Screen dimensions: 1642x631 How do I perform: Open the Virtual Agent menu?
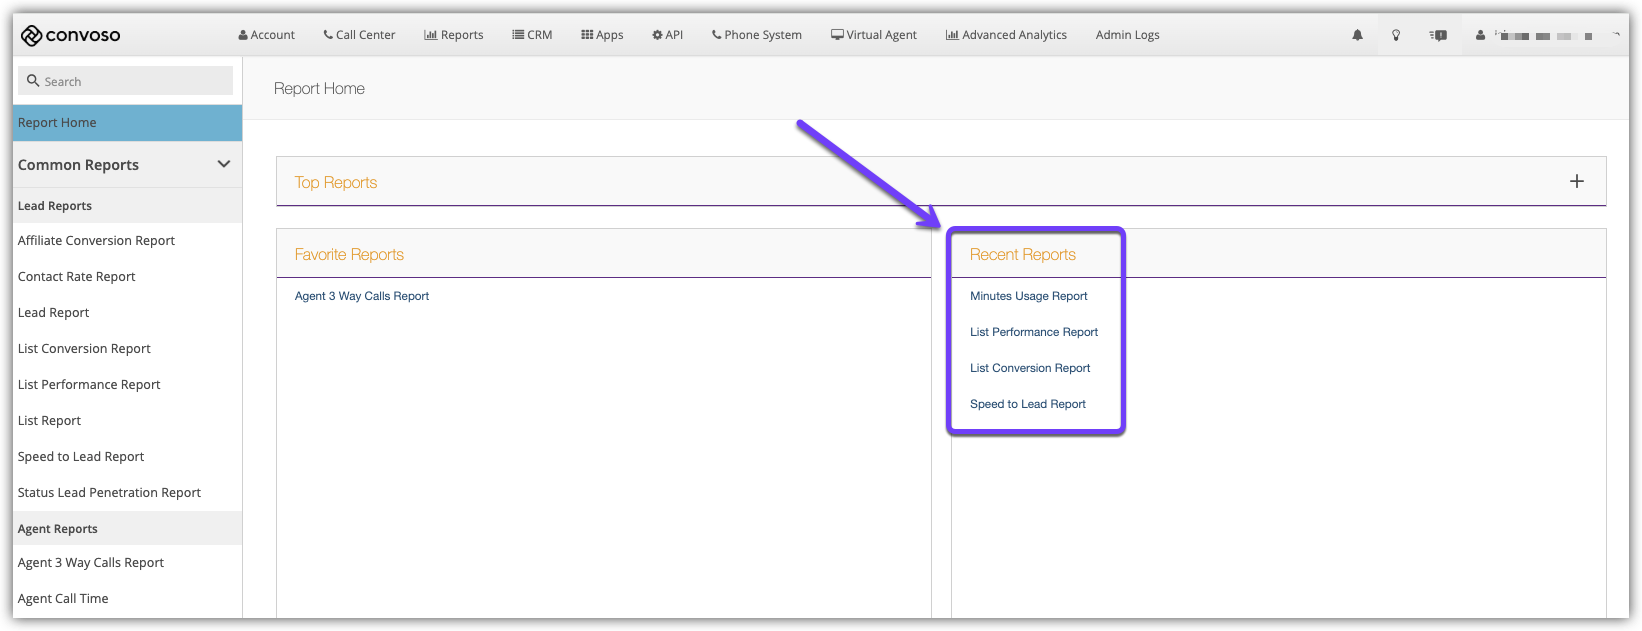(874, 35)
